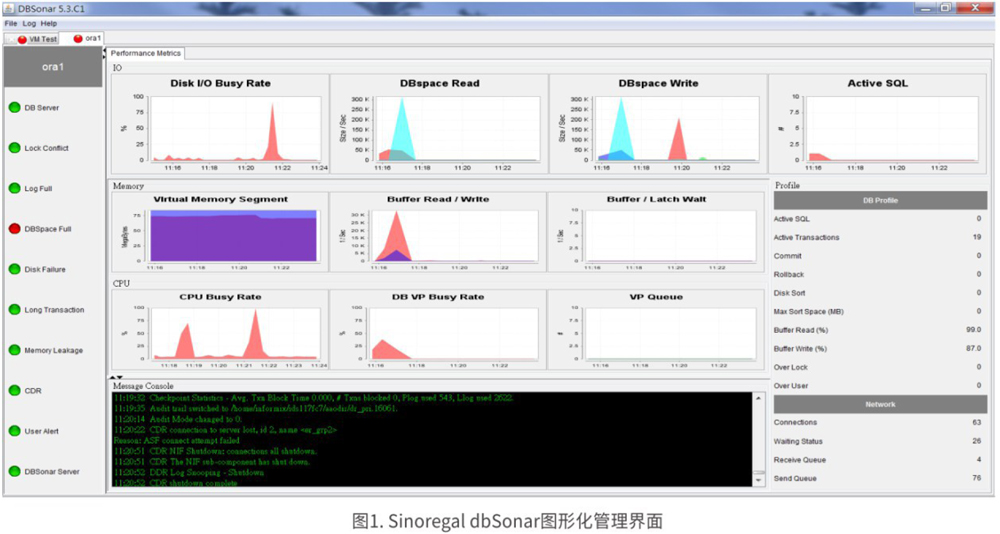This screenshot has height=534, width=1000.
Task: Click the Lock Conflict label
Action: click(47, 148)
